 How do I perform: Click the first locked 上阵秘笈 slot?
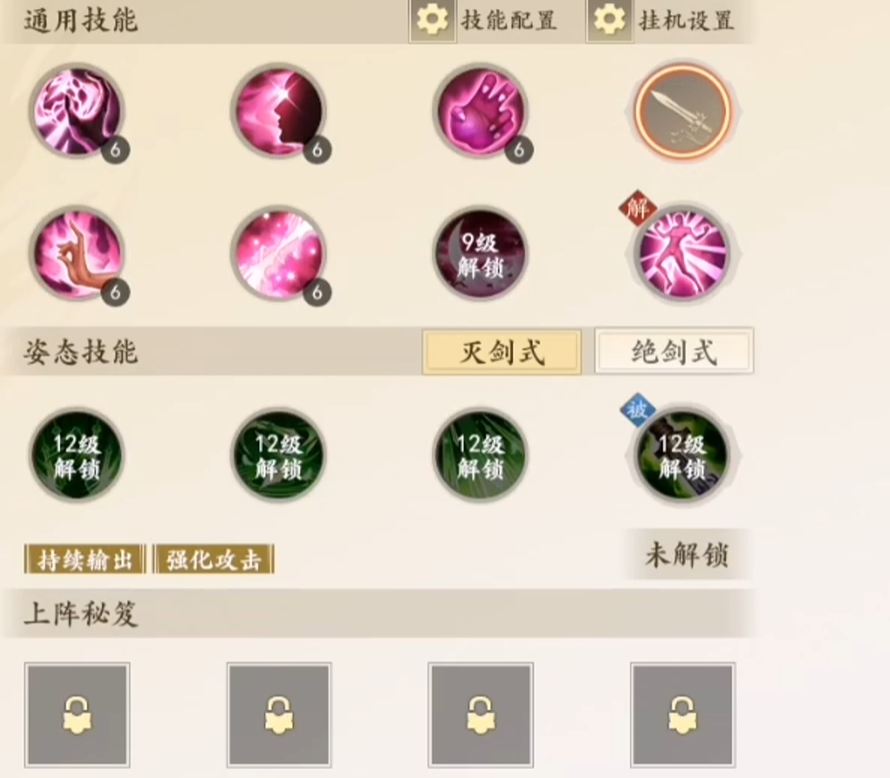(x=77, y=715)
